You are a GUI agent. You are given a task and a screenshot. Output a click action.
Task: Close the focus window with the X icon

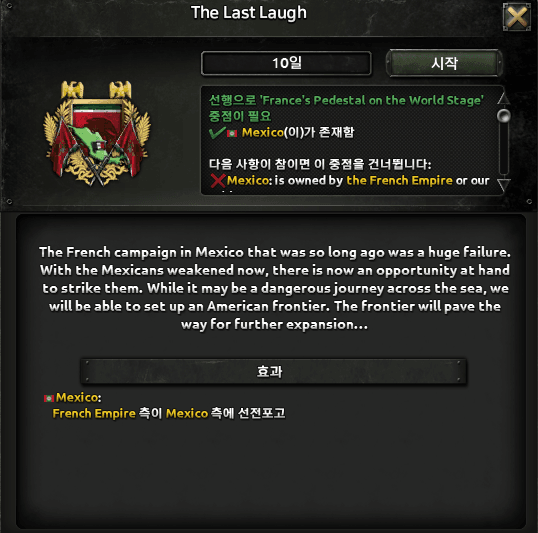click(517, 16)
